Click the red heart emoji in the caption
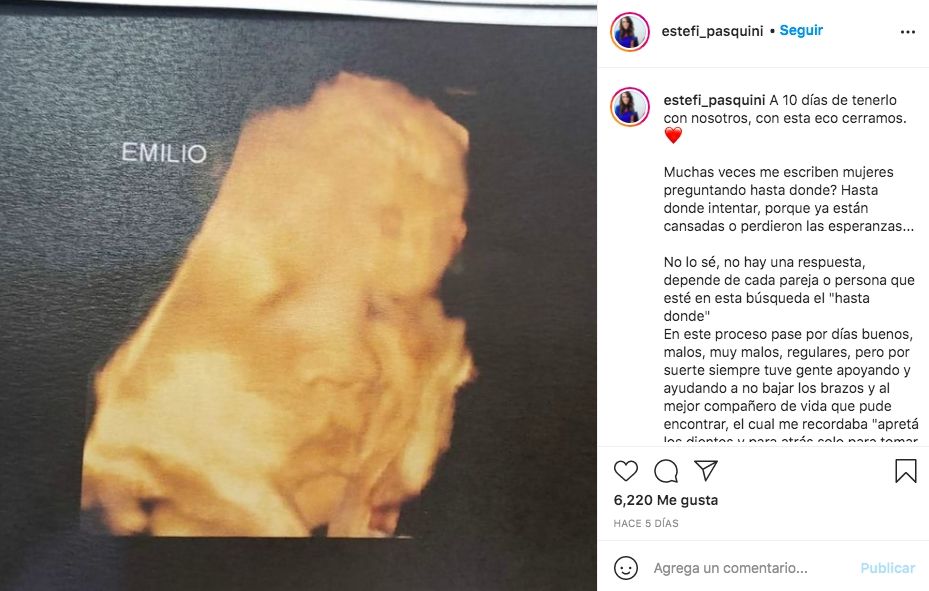 click(x=673, y=136)
